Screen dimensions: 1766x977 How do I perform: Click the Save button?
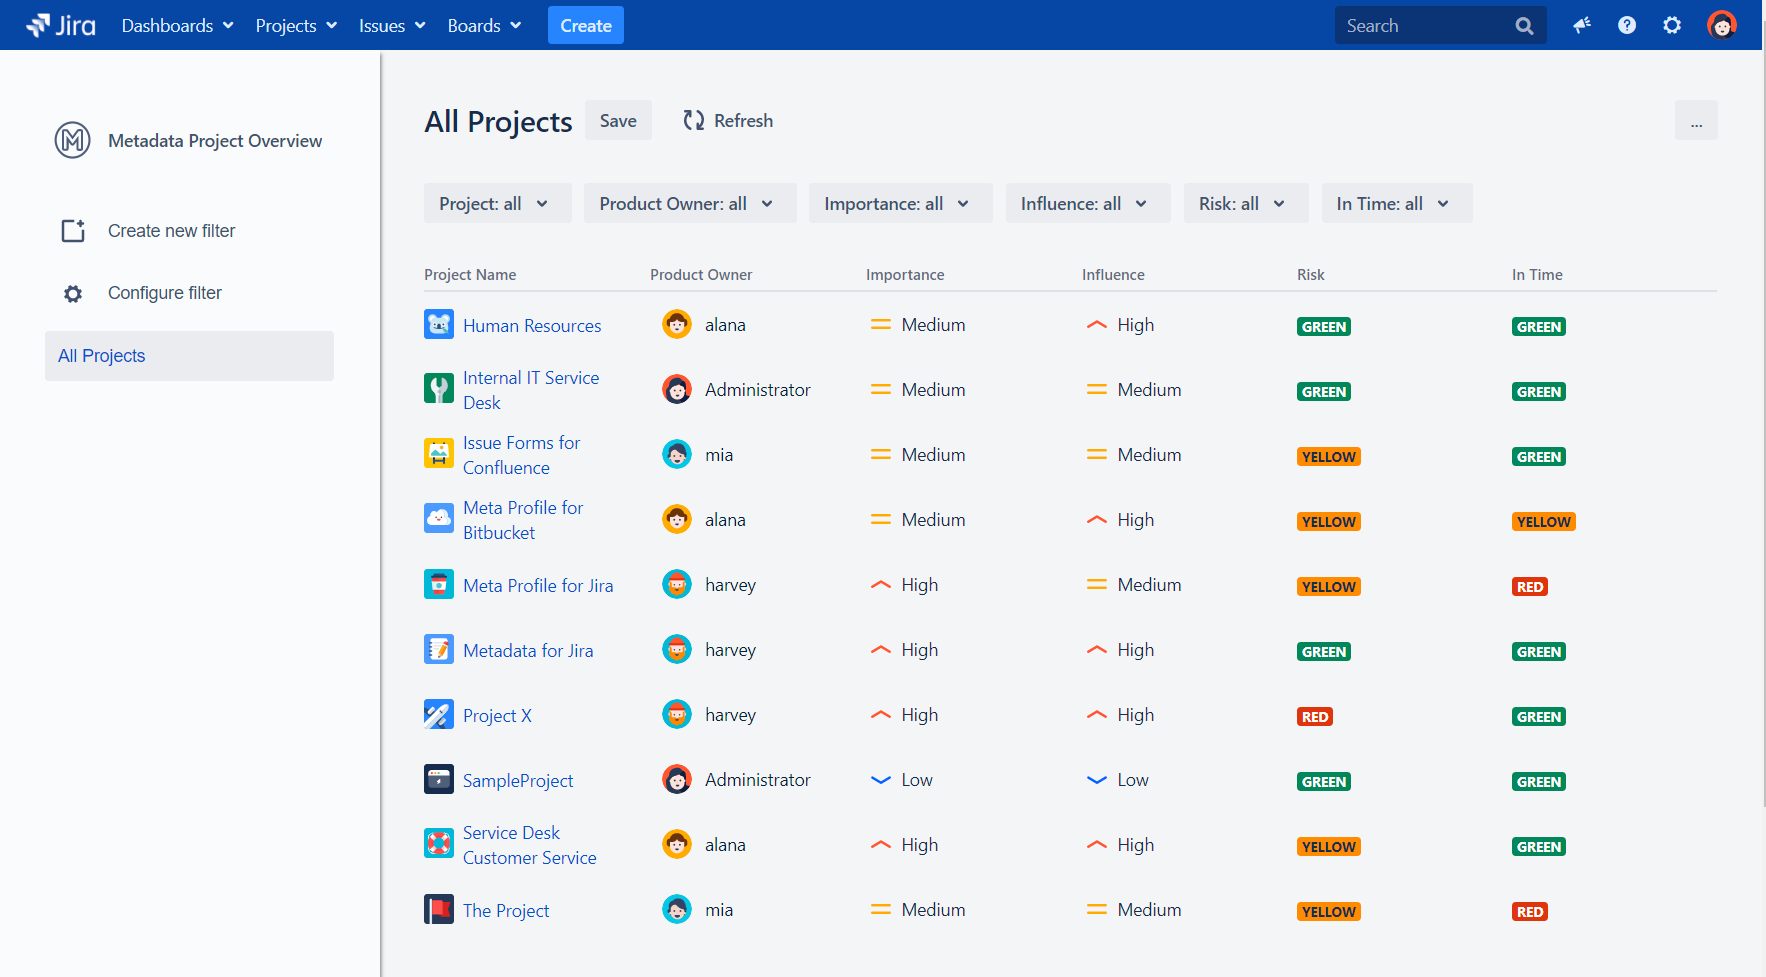coord(618,120)
